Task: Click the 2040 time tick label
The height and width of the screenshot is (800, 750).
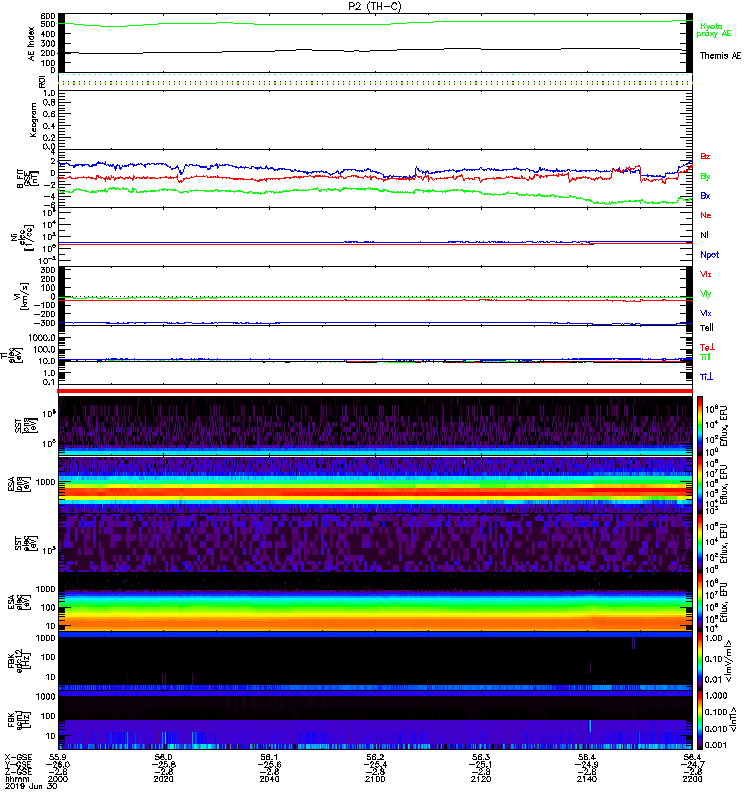Action: point(269,779)
